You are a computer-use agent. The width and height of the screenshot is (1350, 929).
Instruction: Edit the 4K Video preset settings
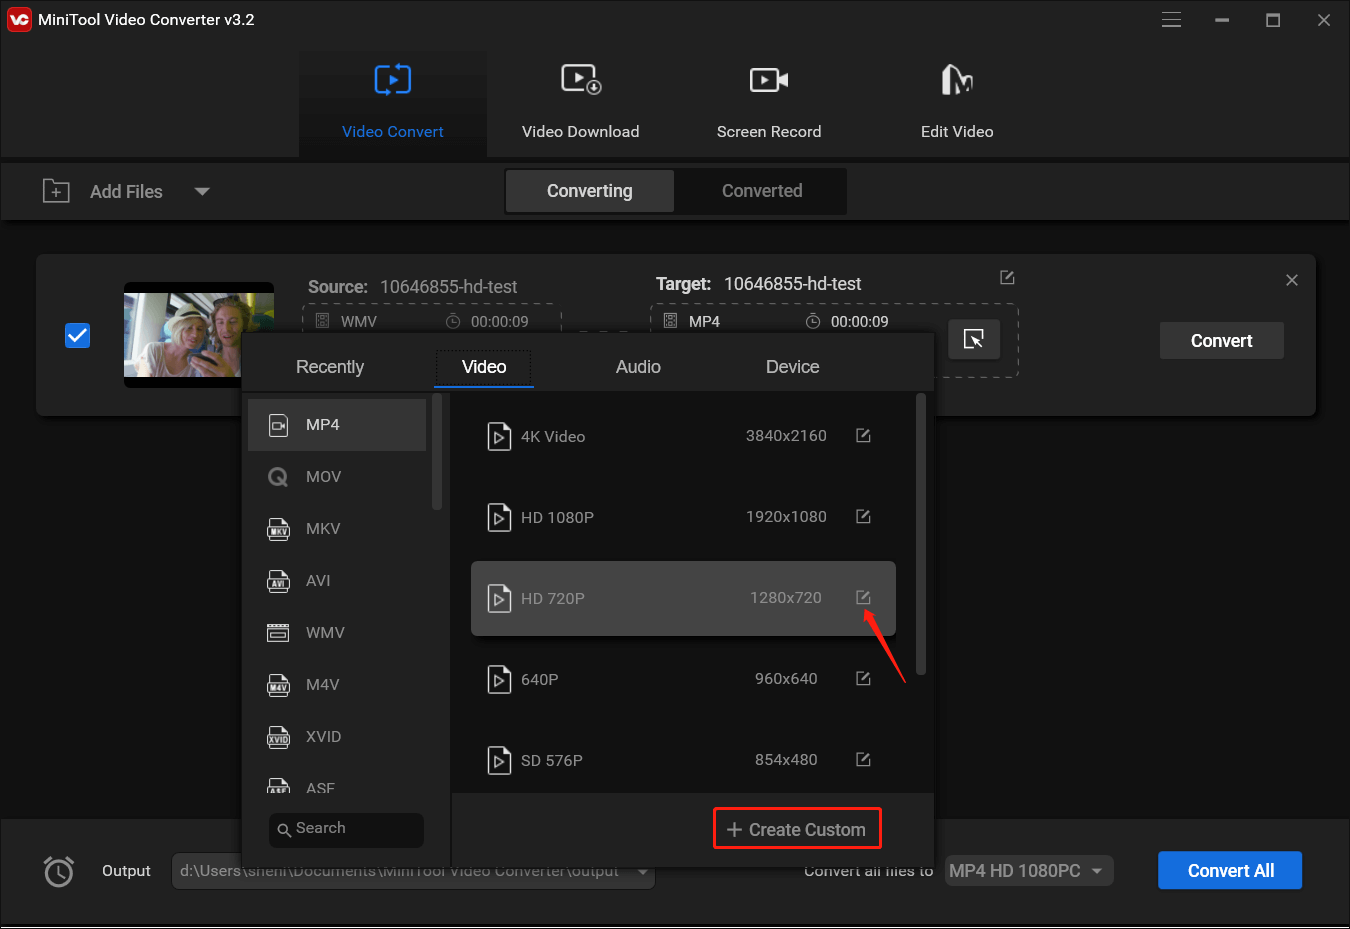pyautogui.click(x=863, y=435)
